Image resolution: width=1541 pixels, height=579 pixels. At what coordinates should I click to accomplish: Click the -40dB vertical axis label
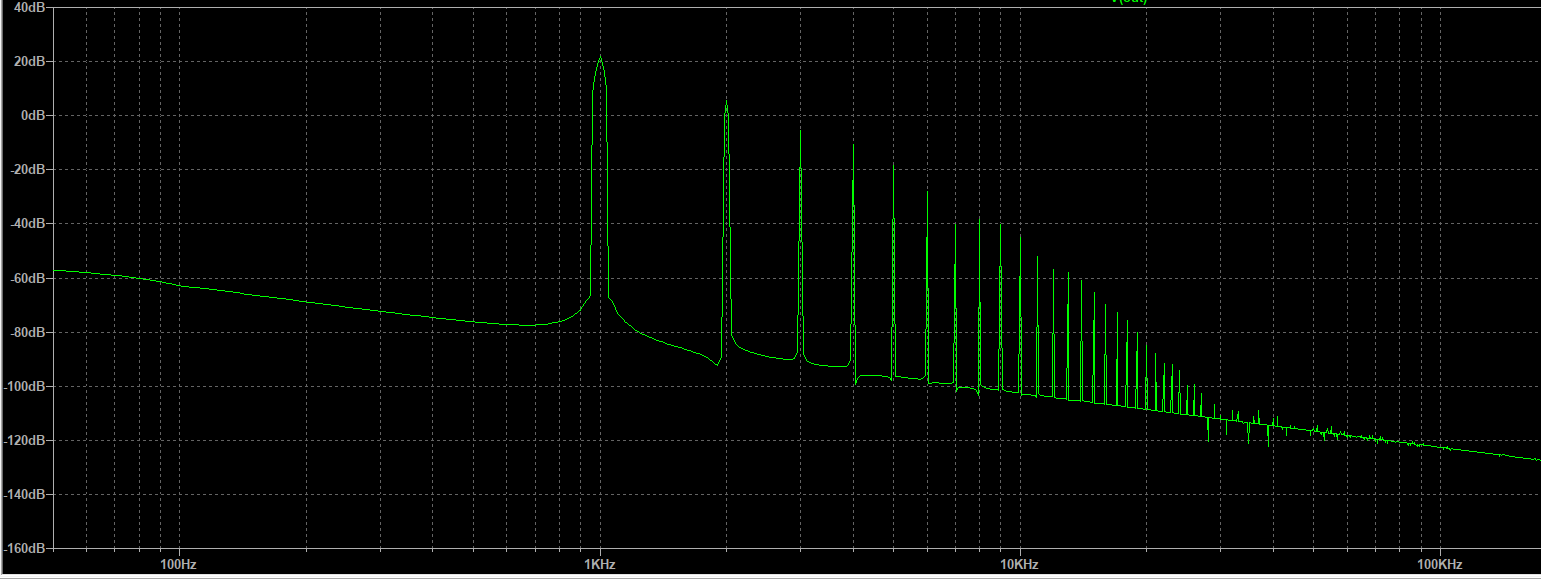pyautogui.click(x=26, y=224)
